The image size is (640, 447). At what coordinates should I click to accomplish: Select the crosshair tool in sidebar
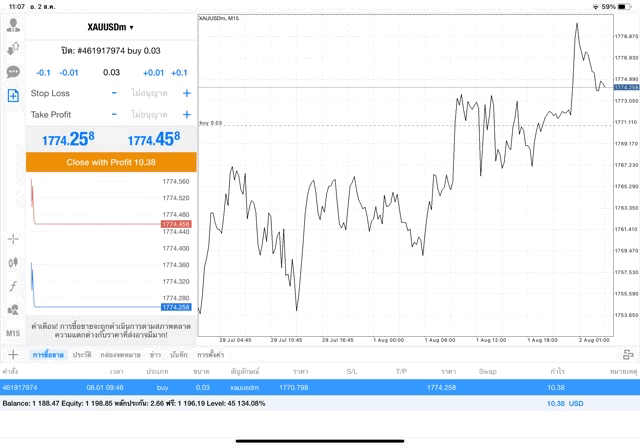(13, 239)
